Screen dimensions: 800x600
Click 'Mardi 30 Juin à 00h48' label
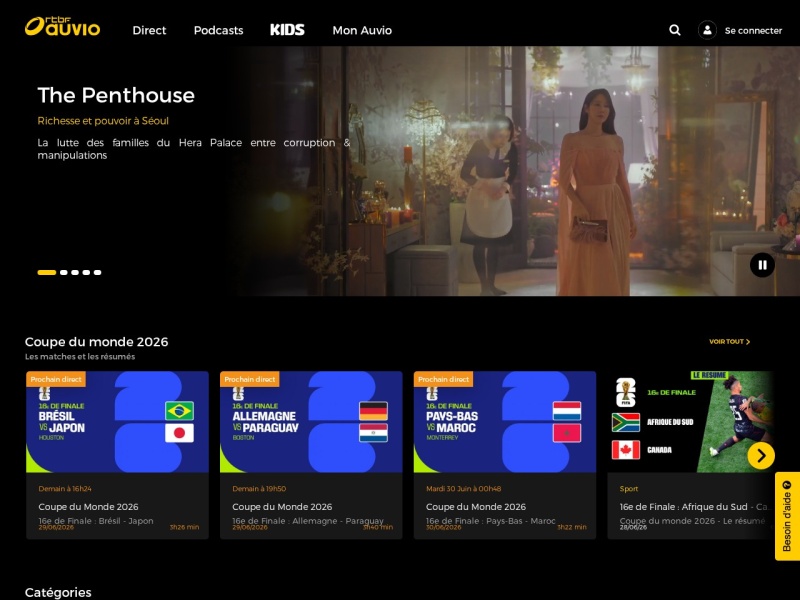(464, 489)
